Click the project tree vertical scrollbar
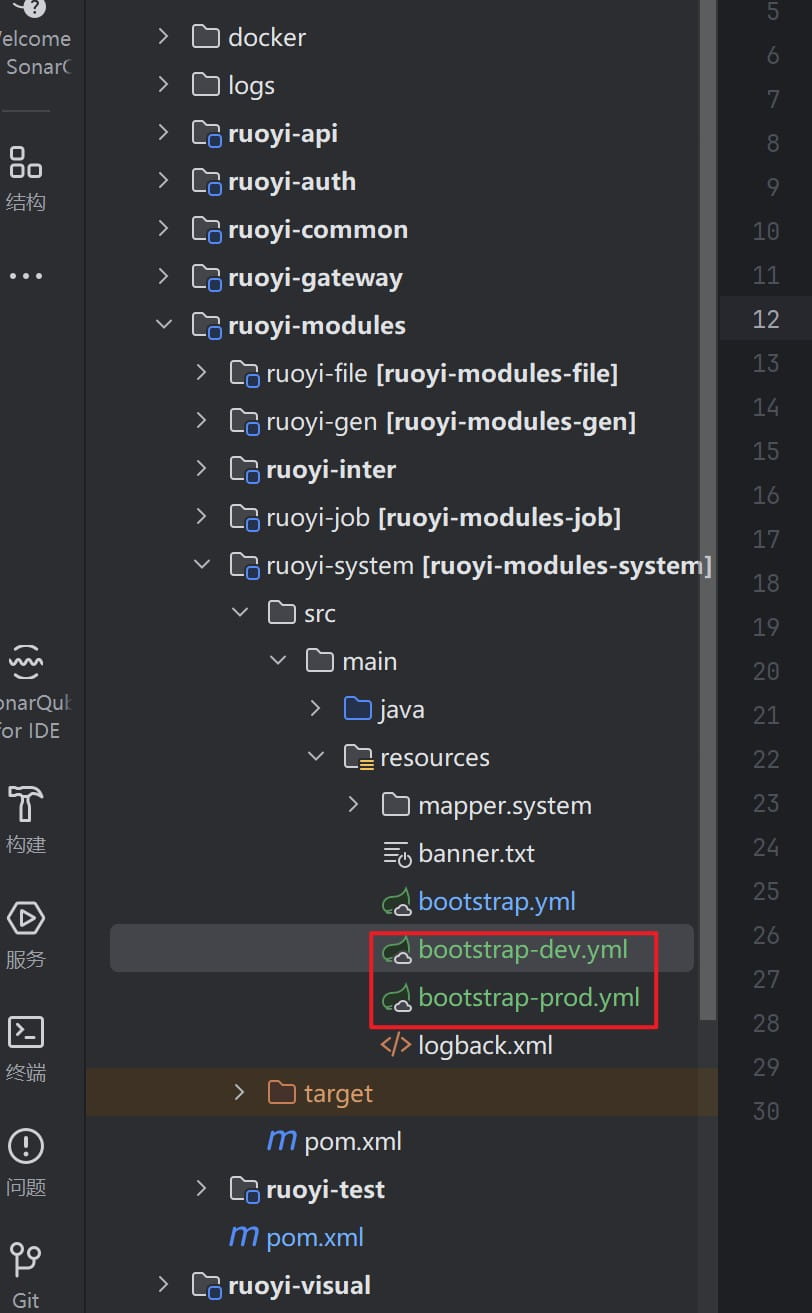This screenshot has height=1313, width=812. [708, 500]
